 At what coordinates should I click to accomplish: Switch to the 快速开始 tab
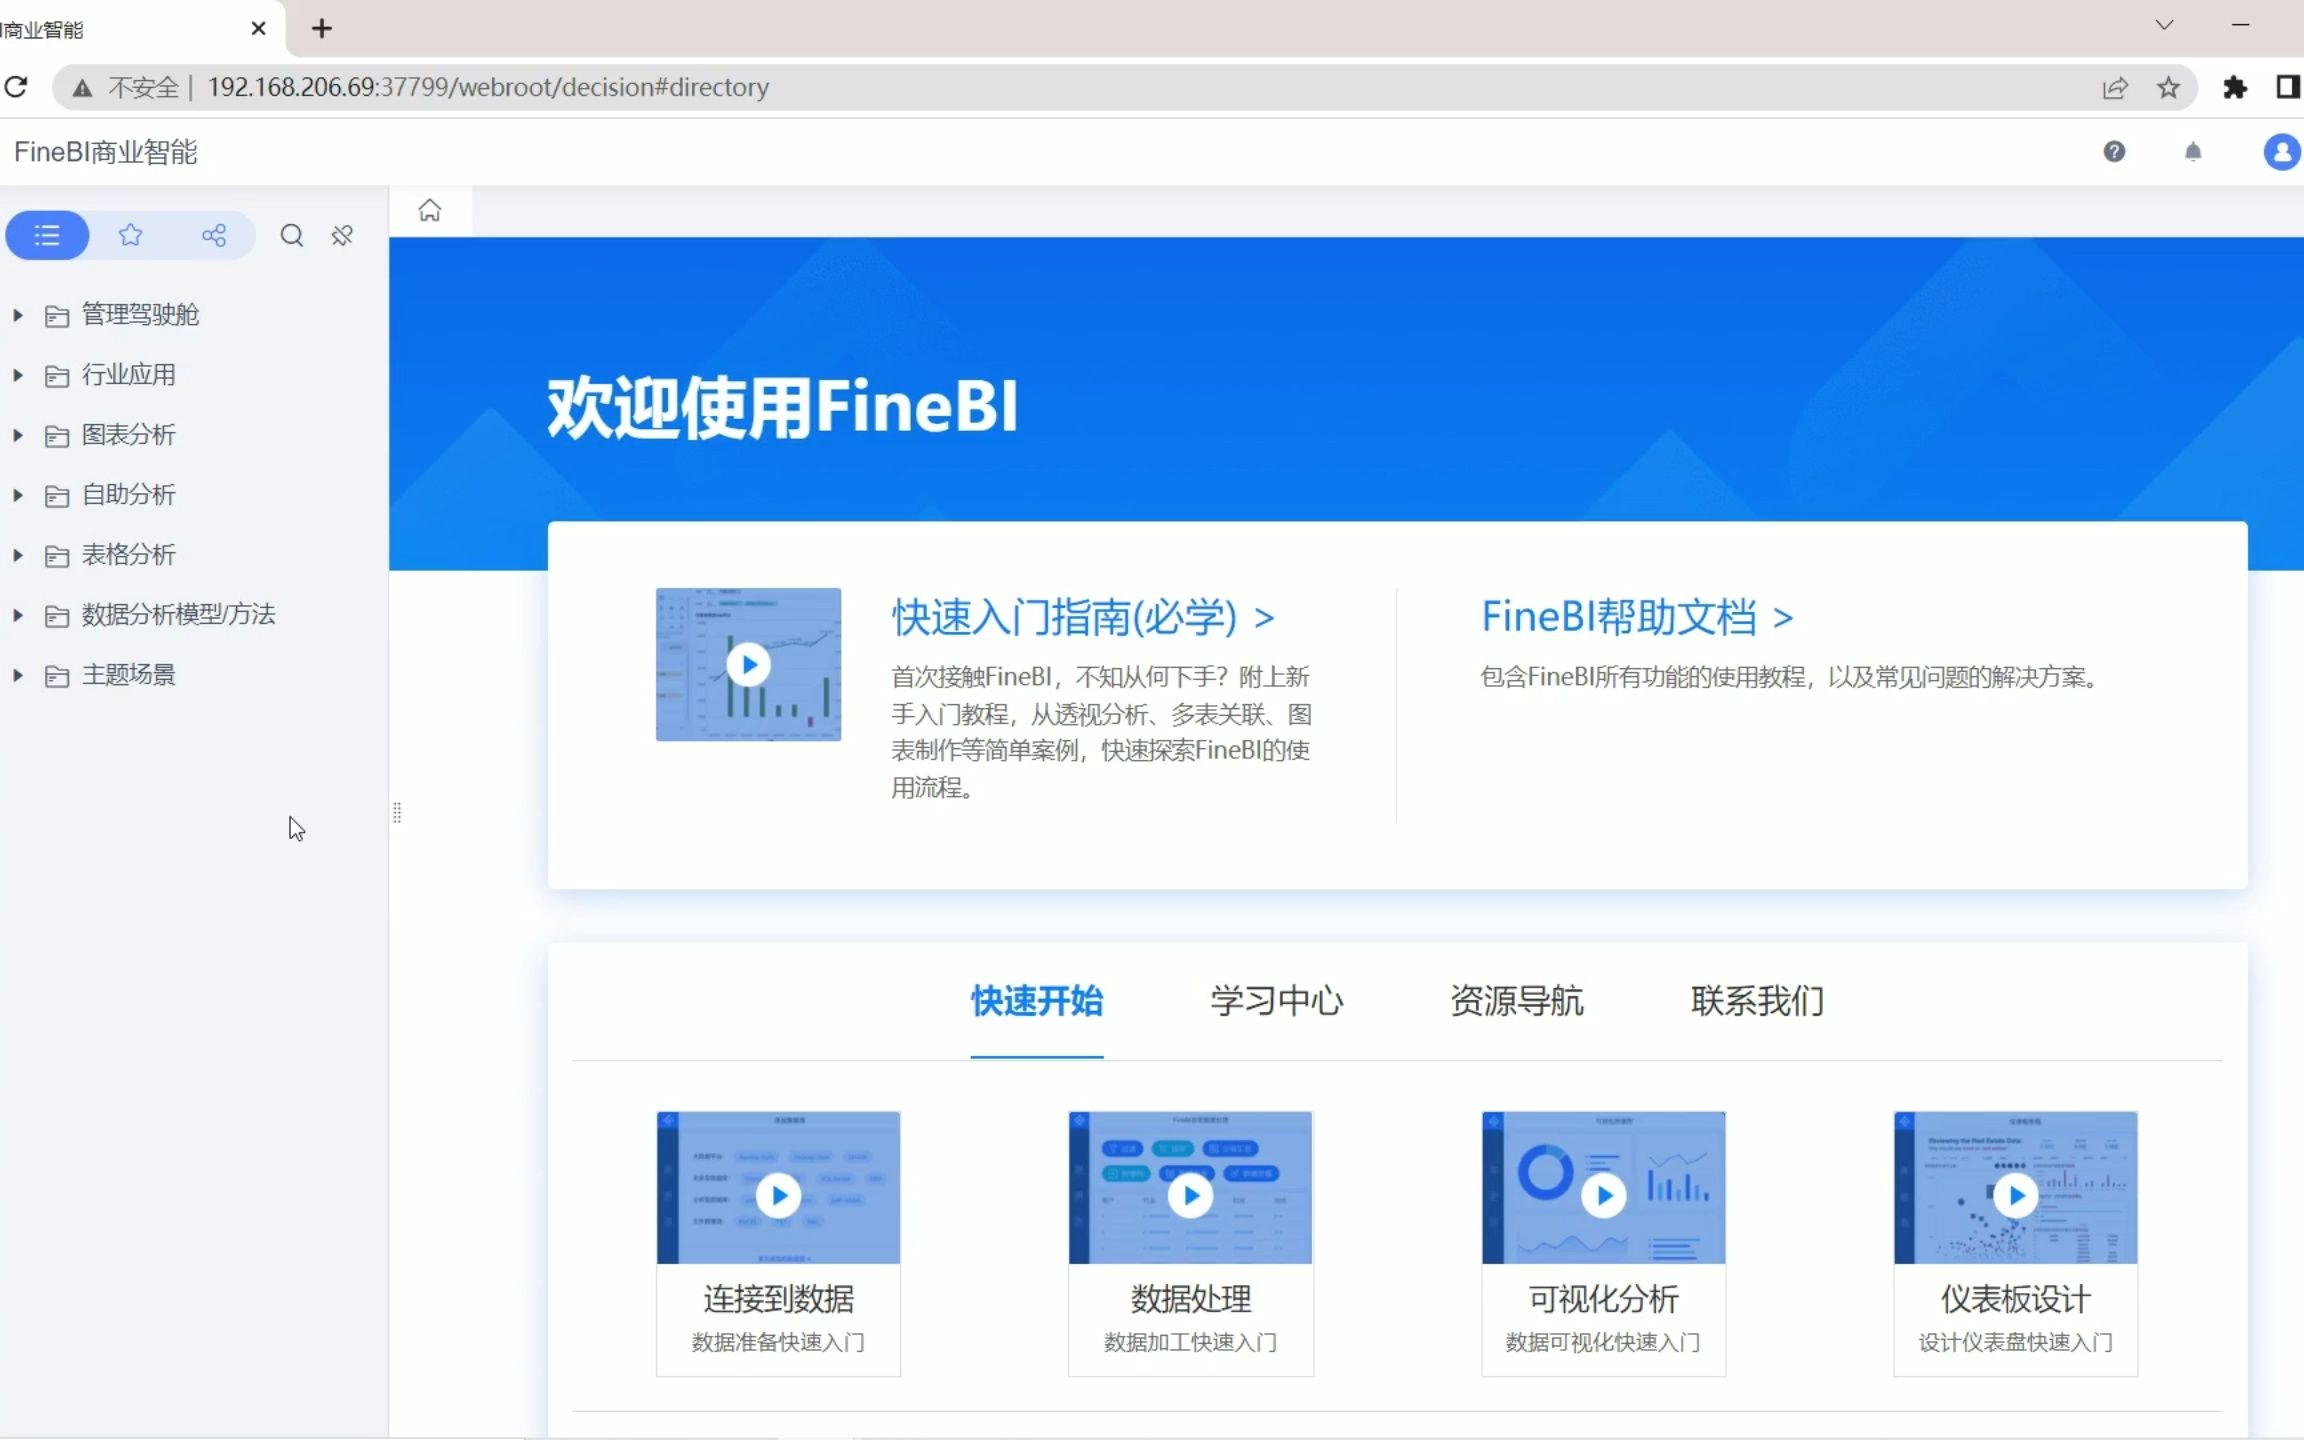coord(1037,1001)
